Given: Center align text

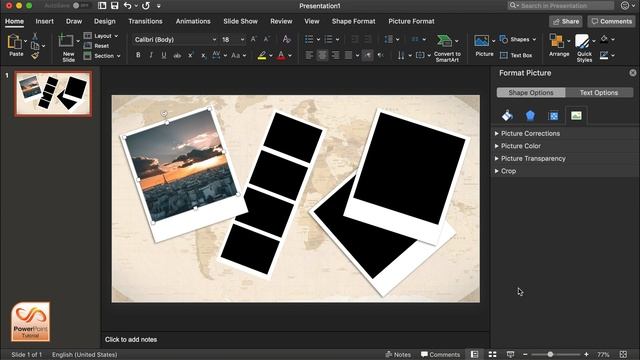Looking at the screenshot, I should [322, 55].
